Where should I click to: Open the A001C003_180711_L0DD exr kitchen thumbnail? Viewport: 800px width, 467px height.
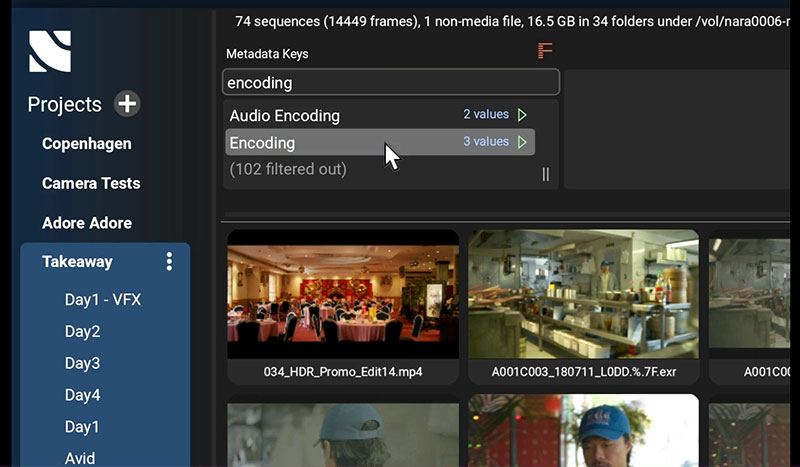[584, 294]
